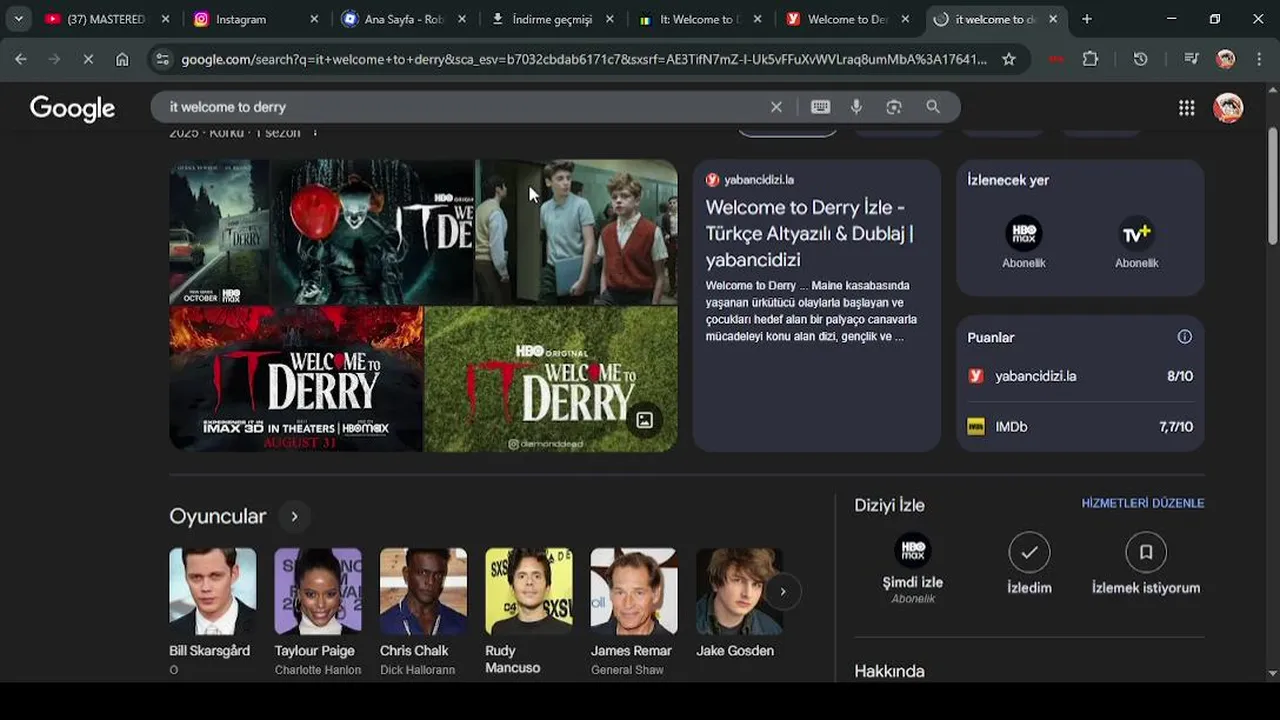
Task: Open the tab search dropdown arrow
Action: coord(18,19)
